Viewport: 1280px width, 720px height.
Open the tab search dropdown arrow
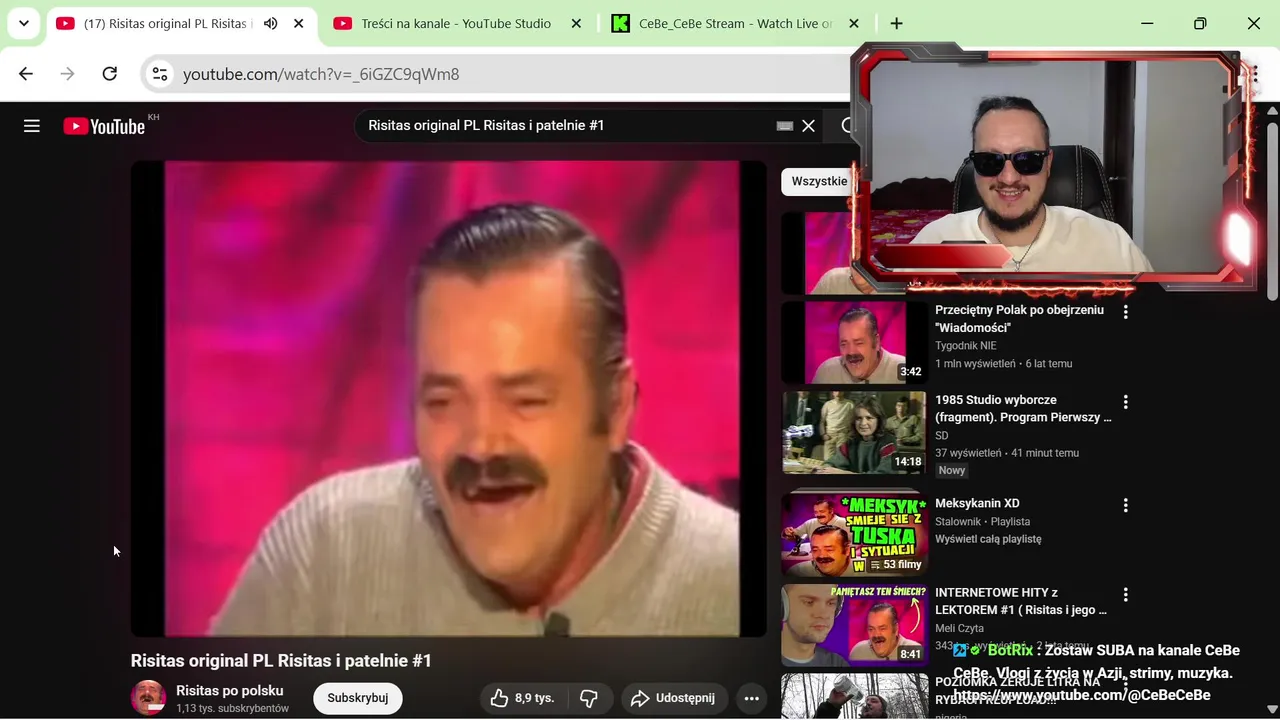click(23, 23)
